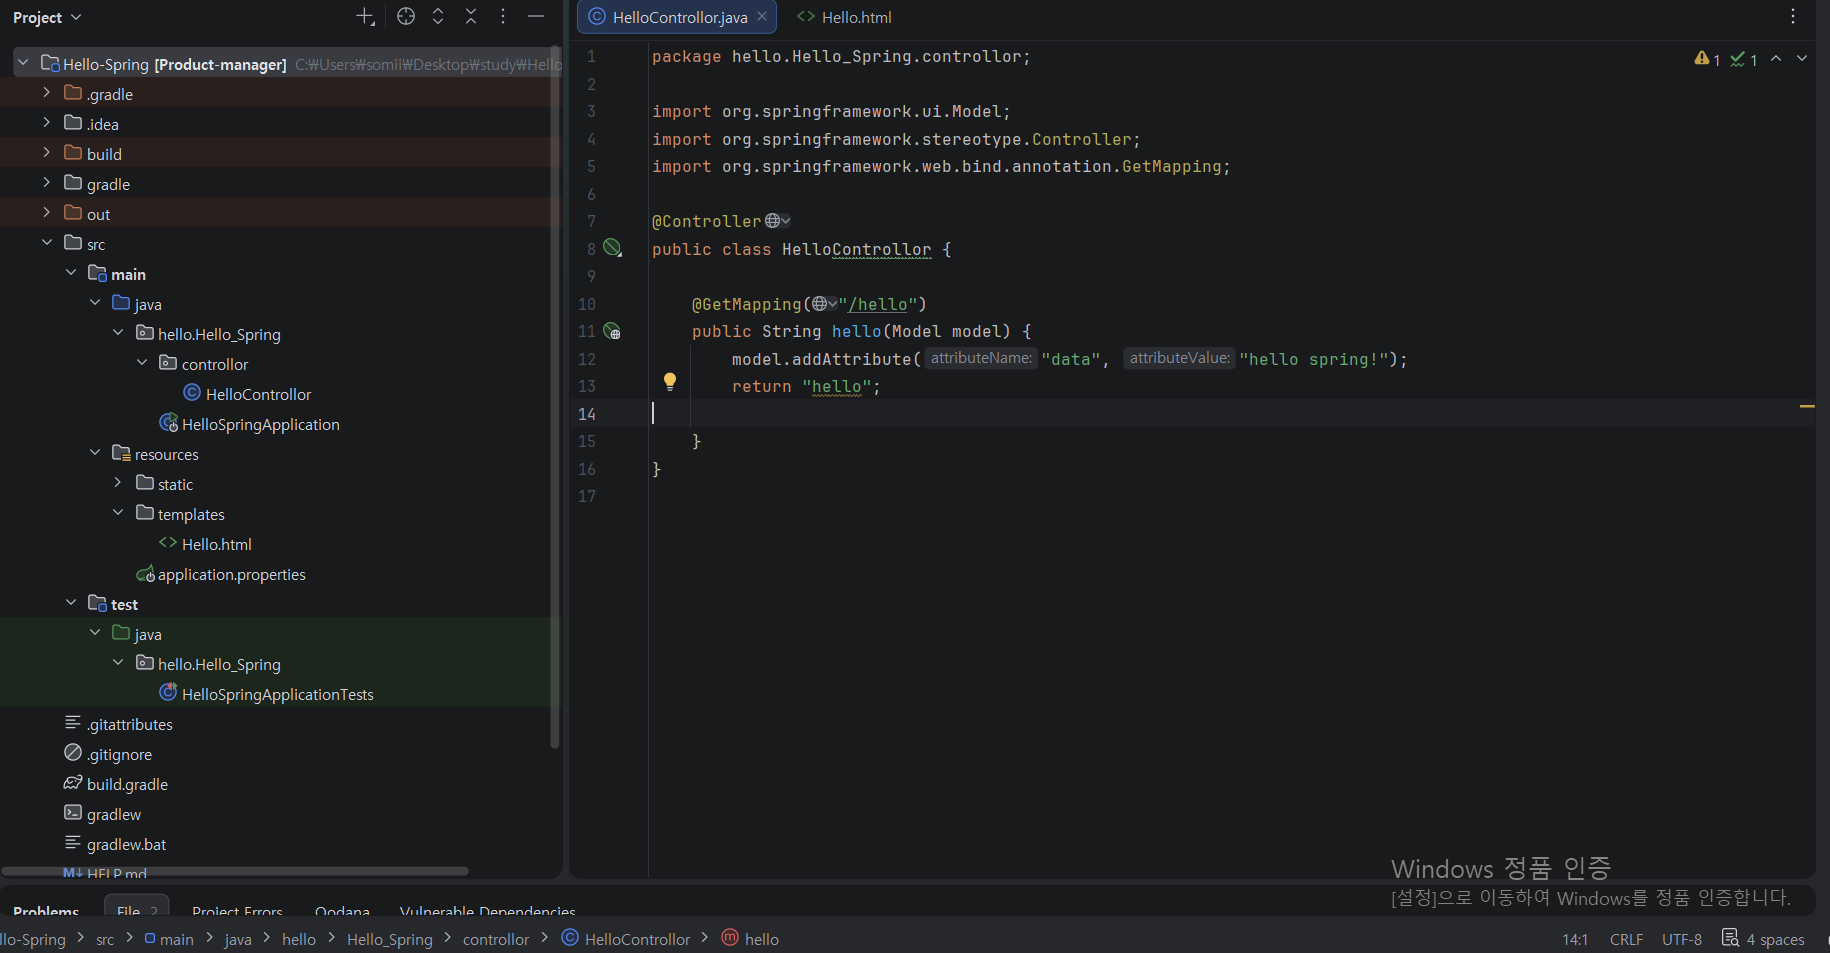Collapse the src folder
Image resolution: width=1830 pixels, height=953 pixels.
[46, 243]
